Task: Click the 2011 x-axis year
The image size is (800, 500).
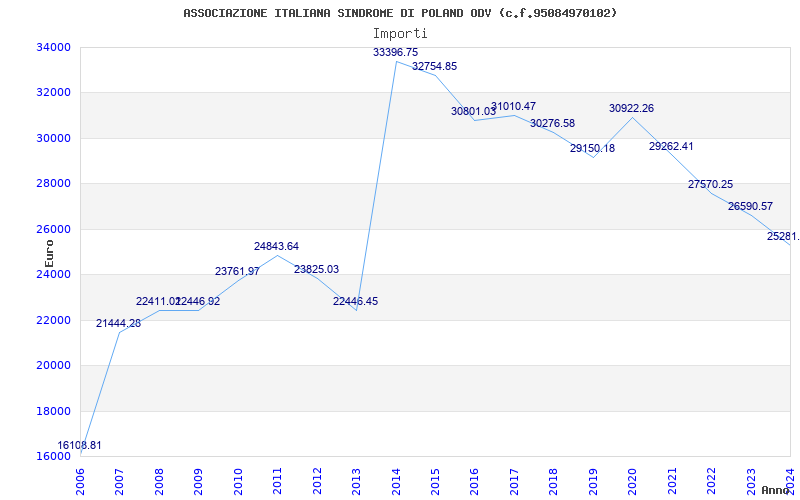Action: click(278, 482)
